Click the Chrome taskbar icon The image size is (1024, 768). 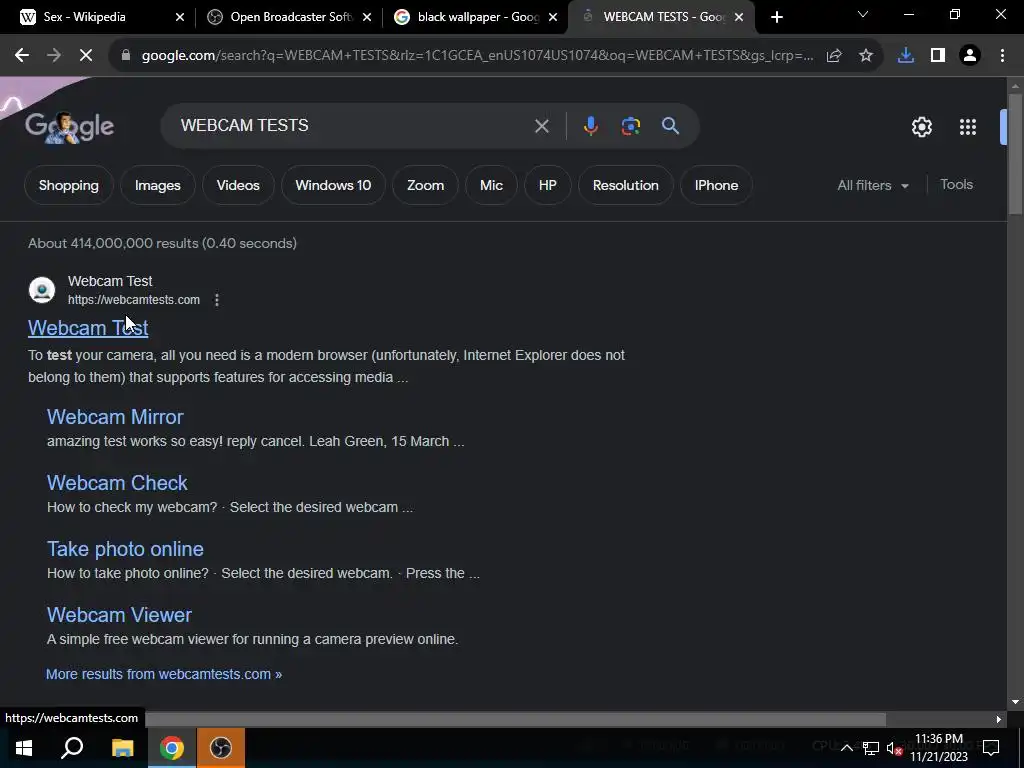tap(172, 748)
